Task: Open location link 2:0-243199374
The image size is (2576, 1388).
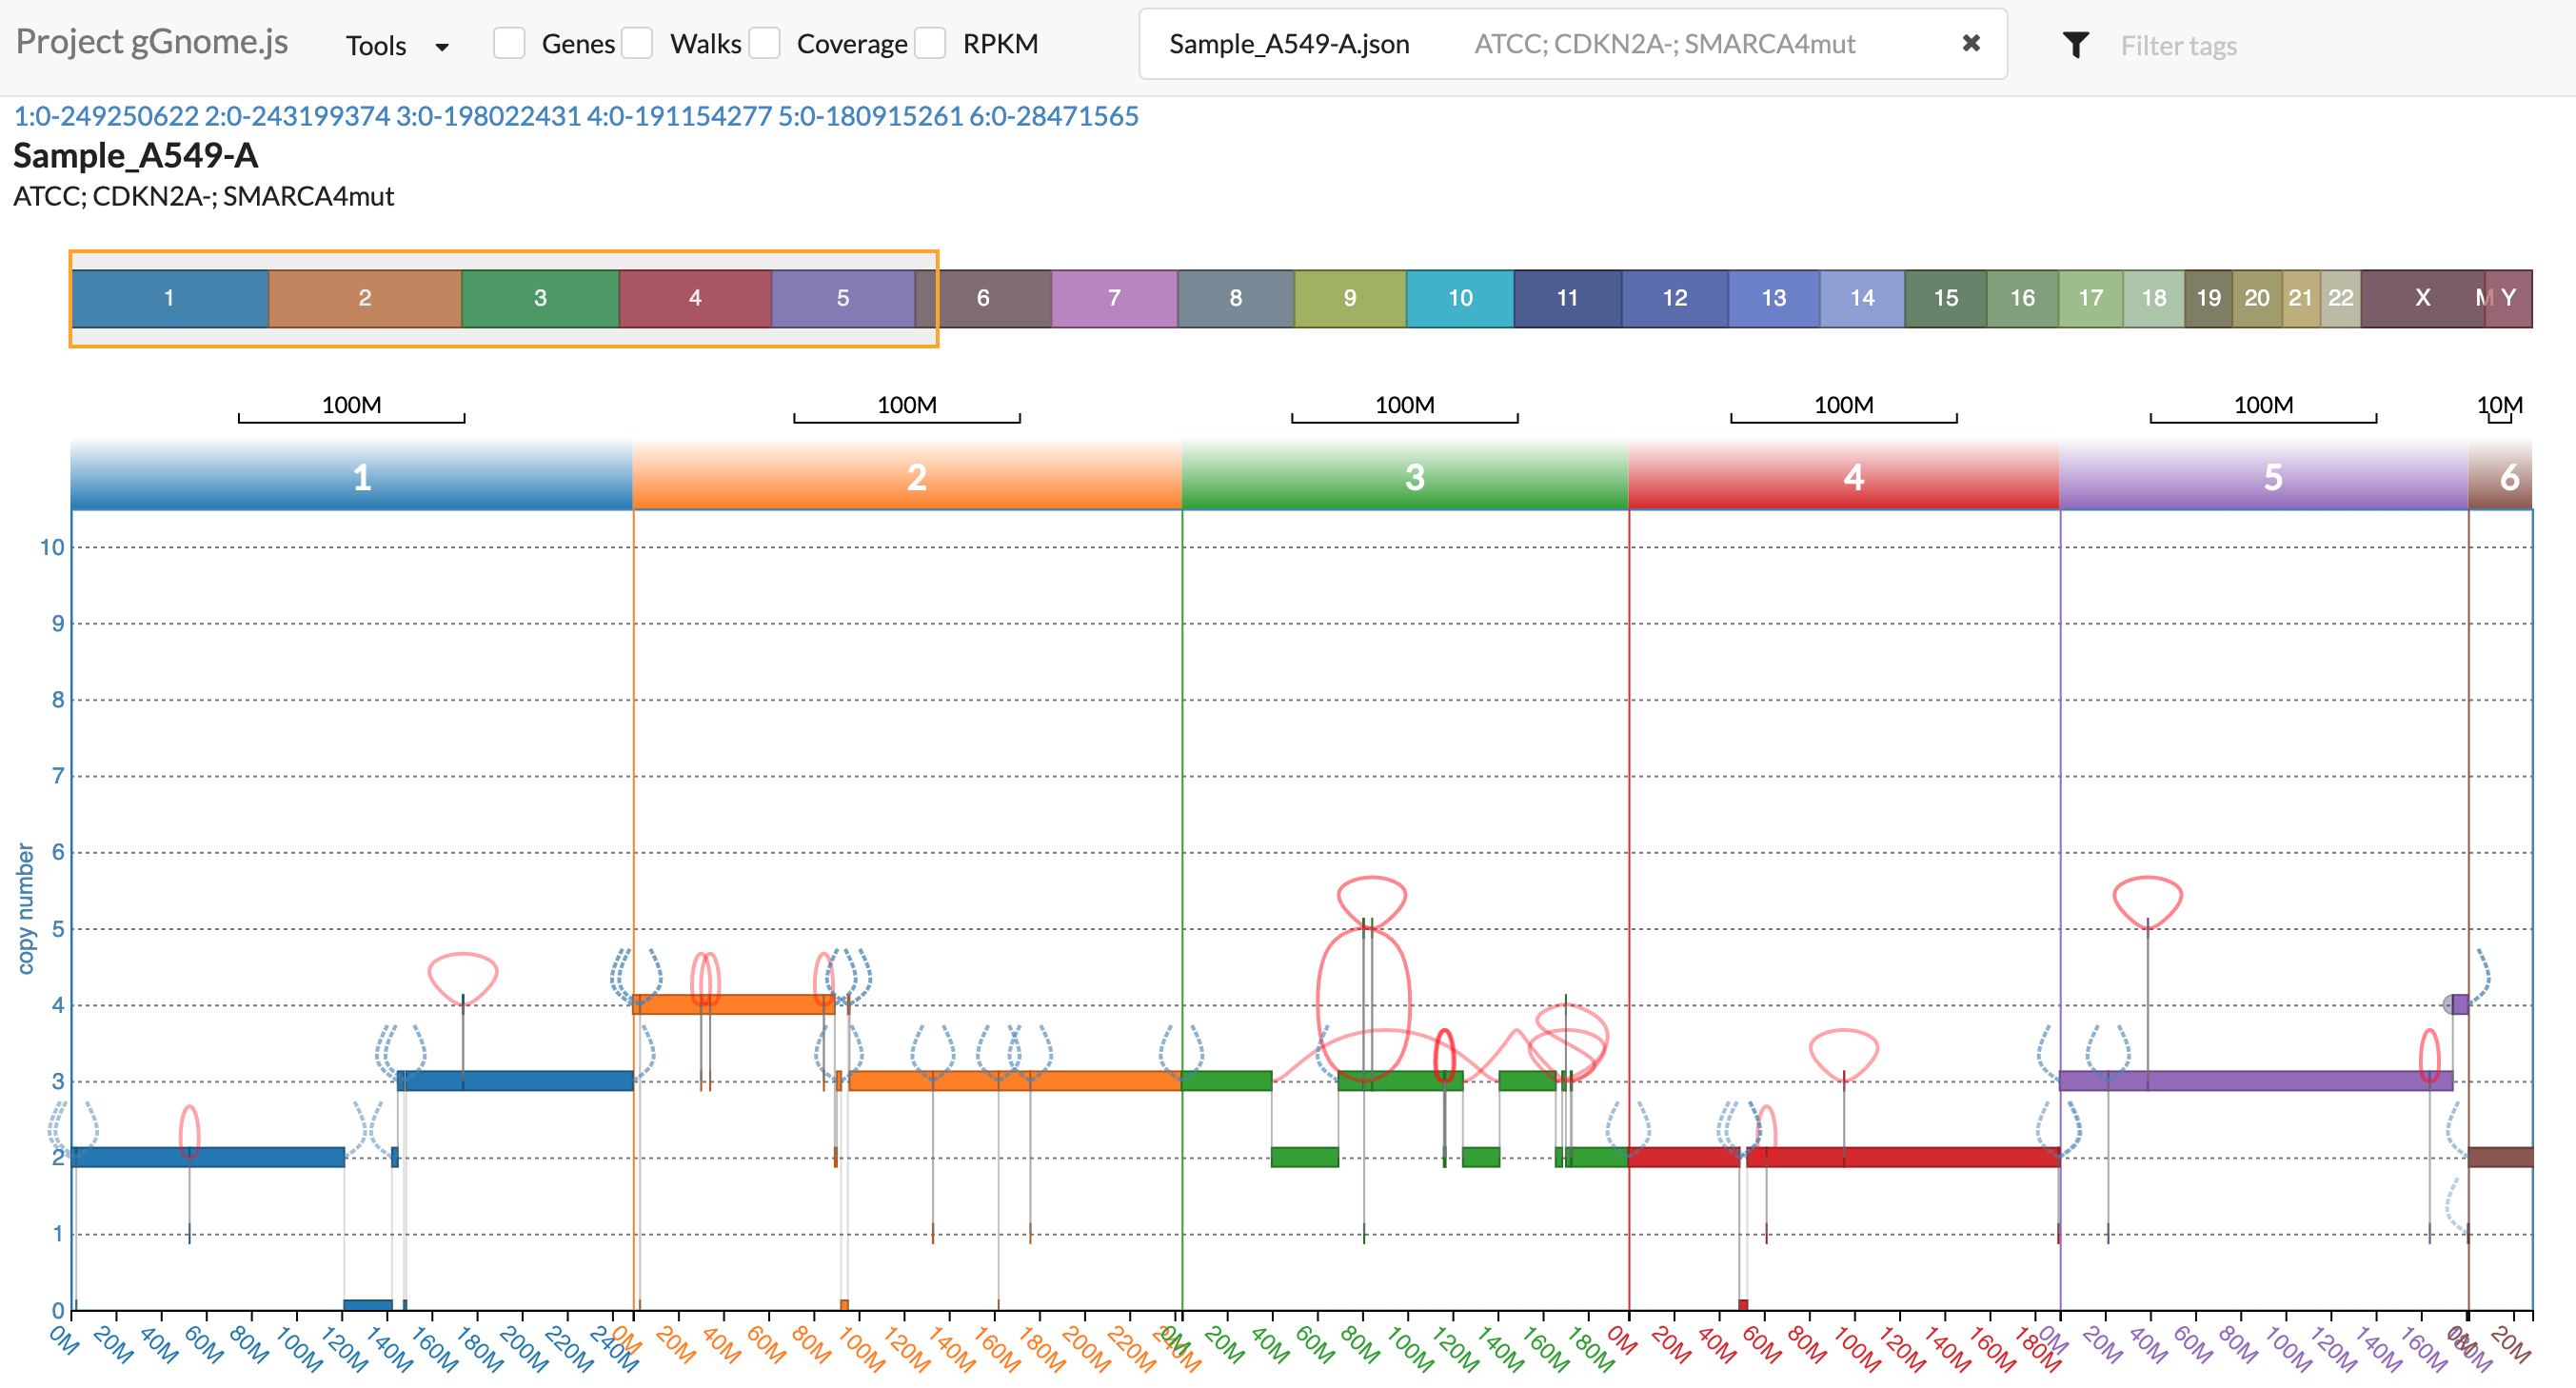Action: click(297, 116)
